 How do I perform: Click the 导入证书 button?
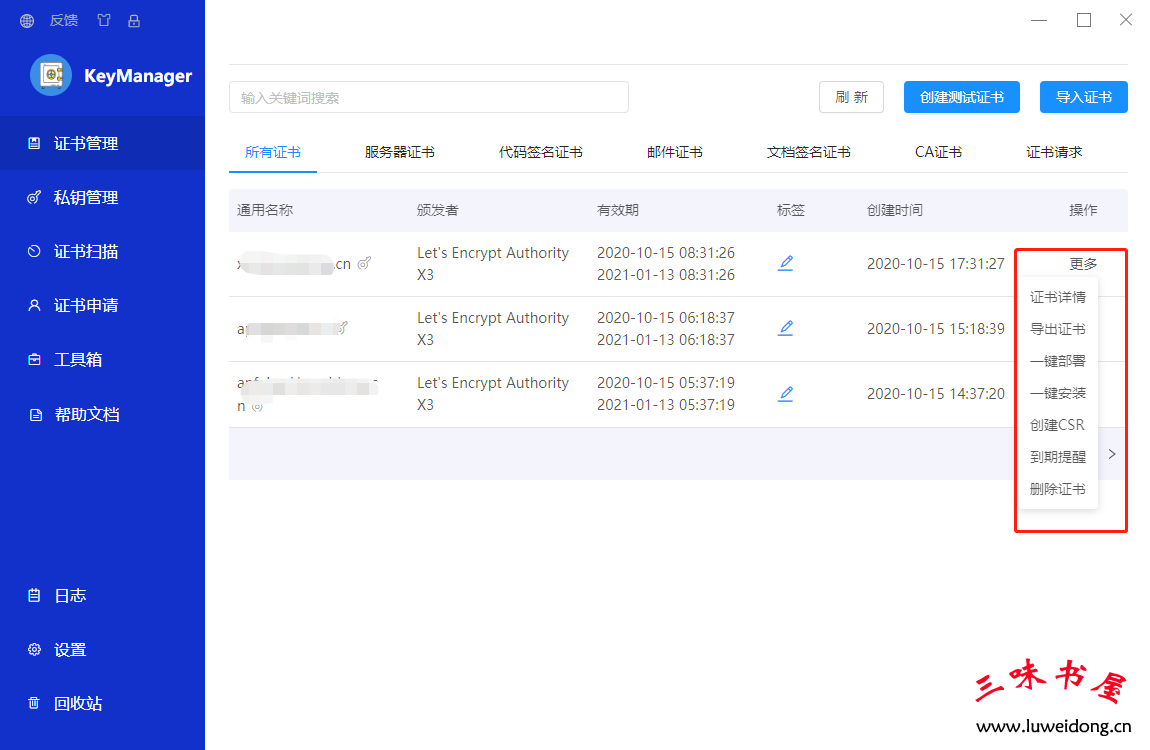[x=1083, y=97]
